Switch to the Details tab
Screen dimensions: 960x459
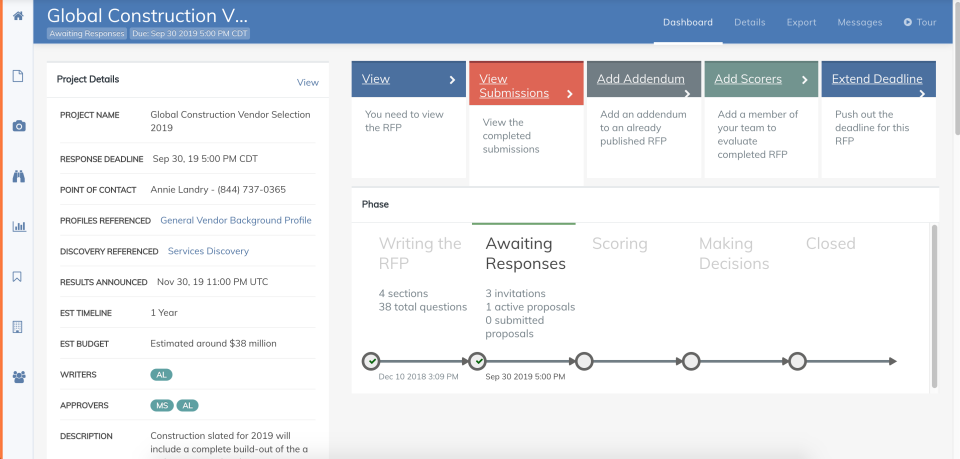pyautogui.click(x=749, y=22)
